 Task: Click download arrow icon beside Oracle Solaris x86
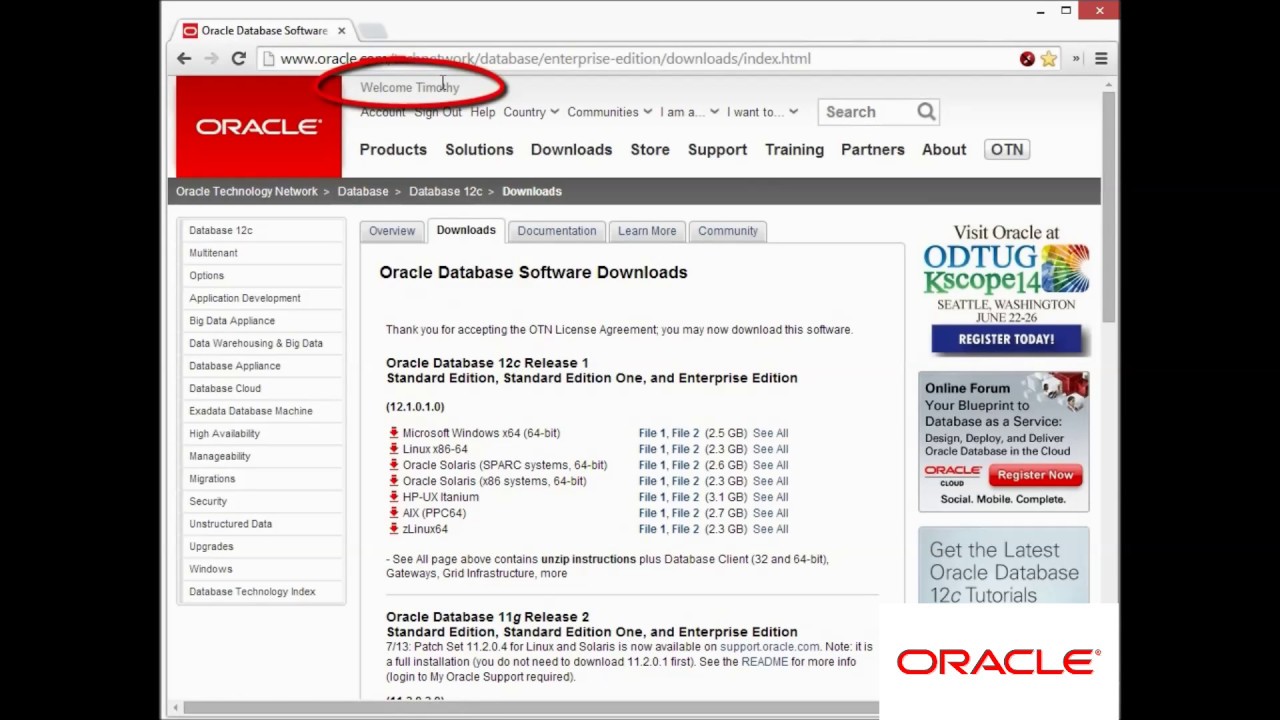(393, 481)
